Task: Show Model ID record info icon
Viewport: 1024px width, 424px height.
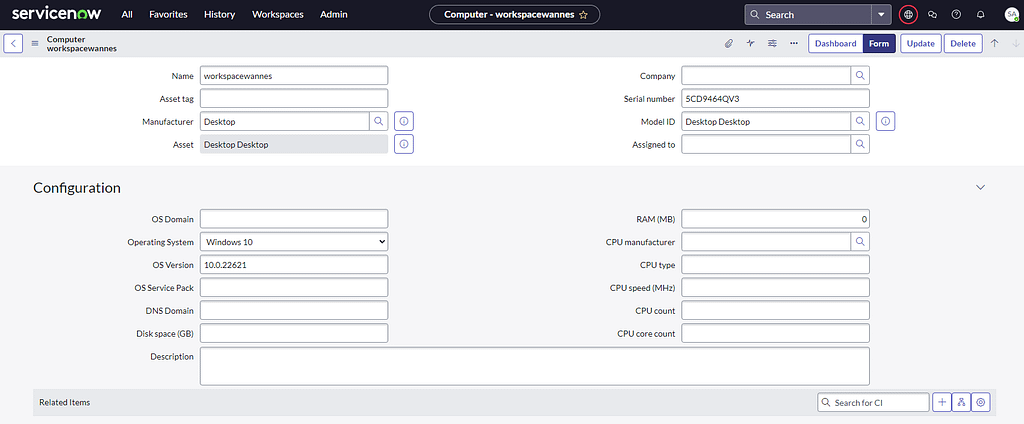Action: pos(886,121)
